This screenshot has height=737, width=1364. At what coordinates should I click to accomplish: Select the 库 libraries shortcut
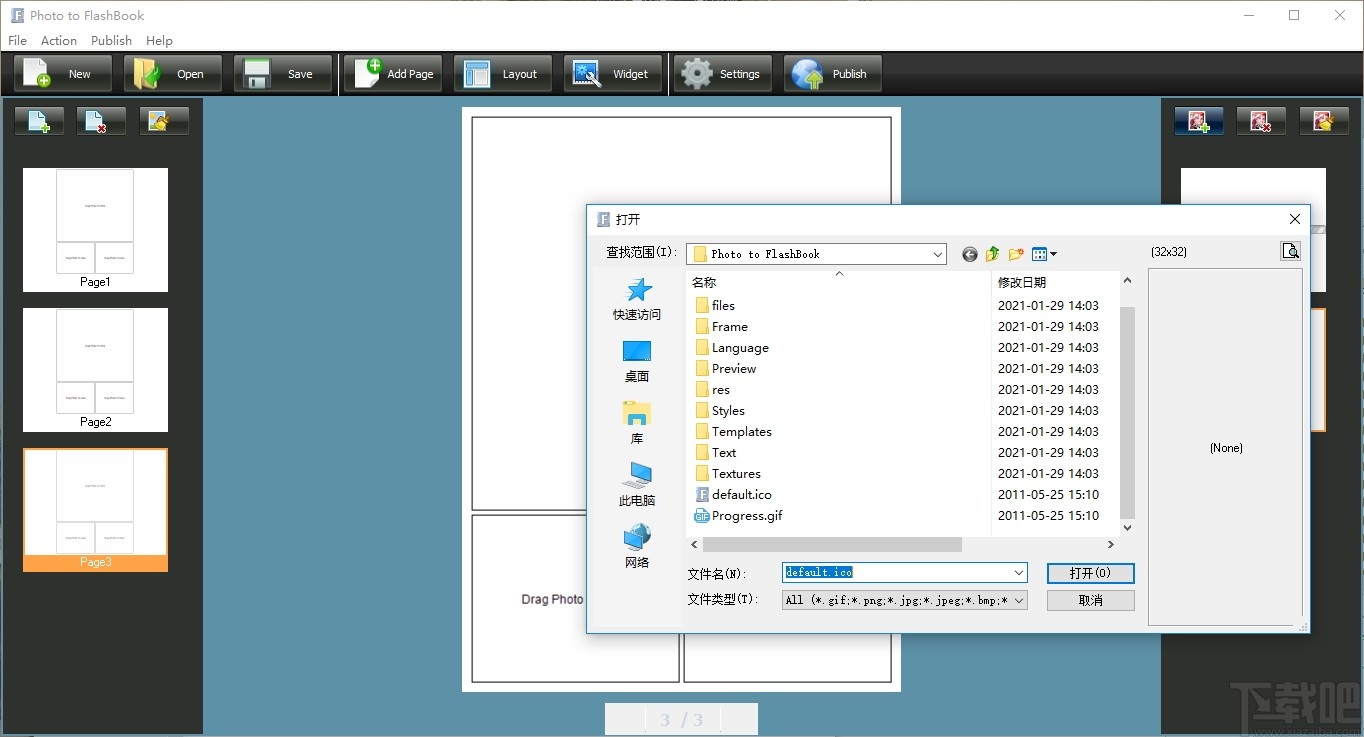pos(637,423)
